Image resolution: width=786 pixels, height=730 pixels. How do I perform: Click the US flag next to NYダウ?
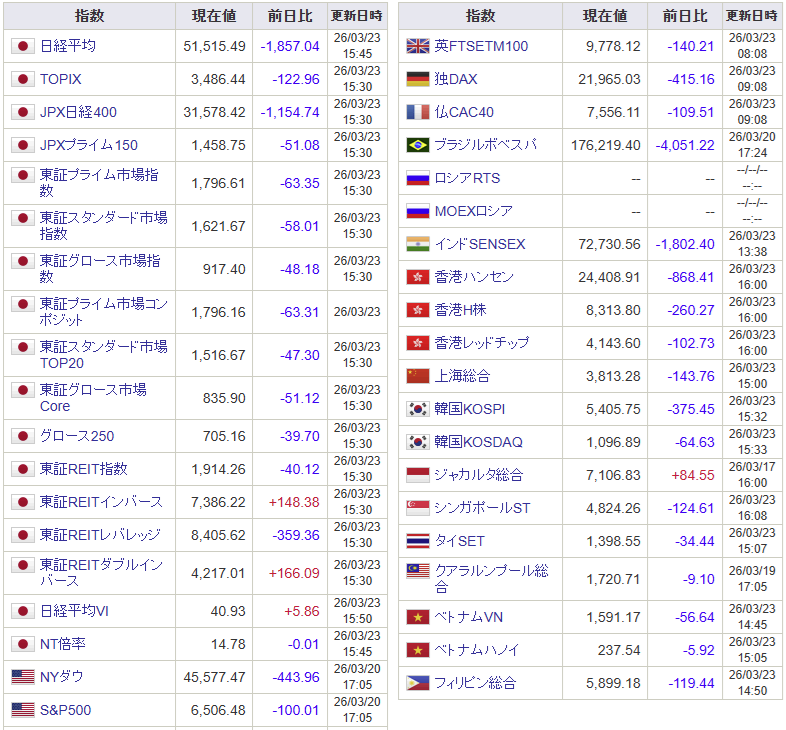22,677
